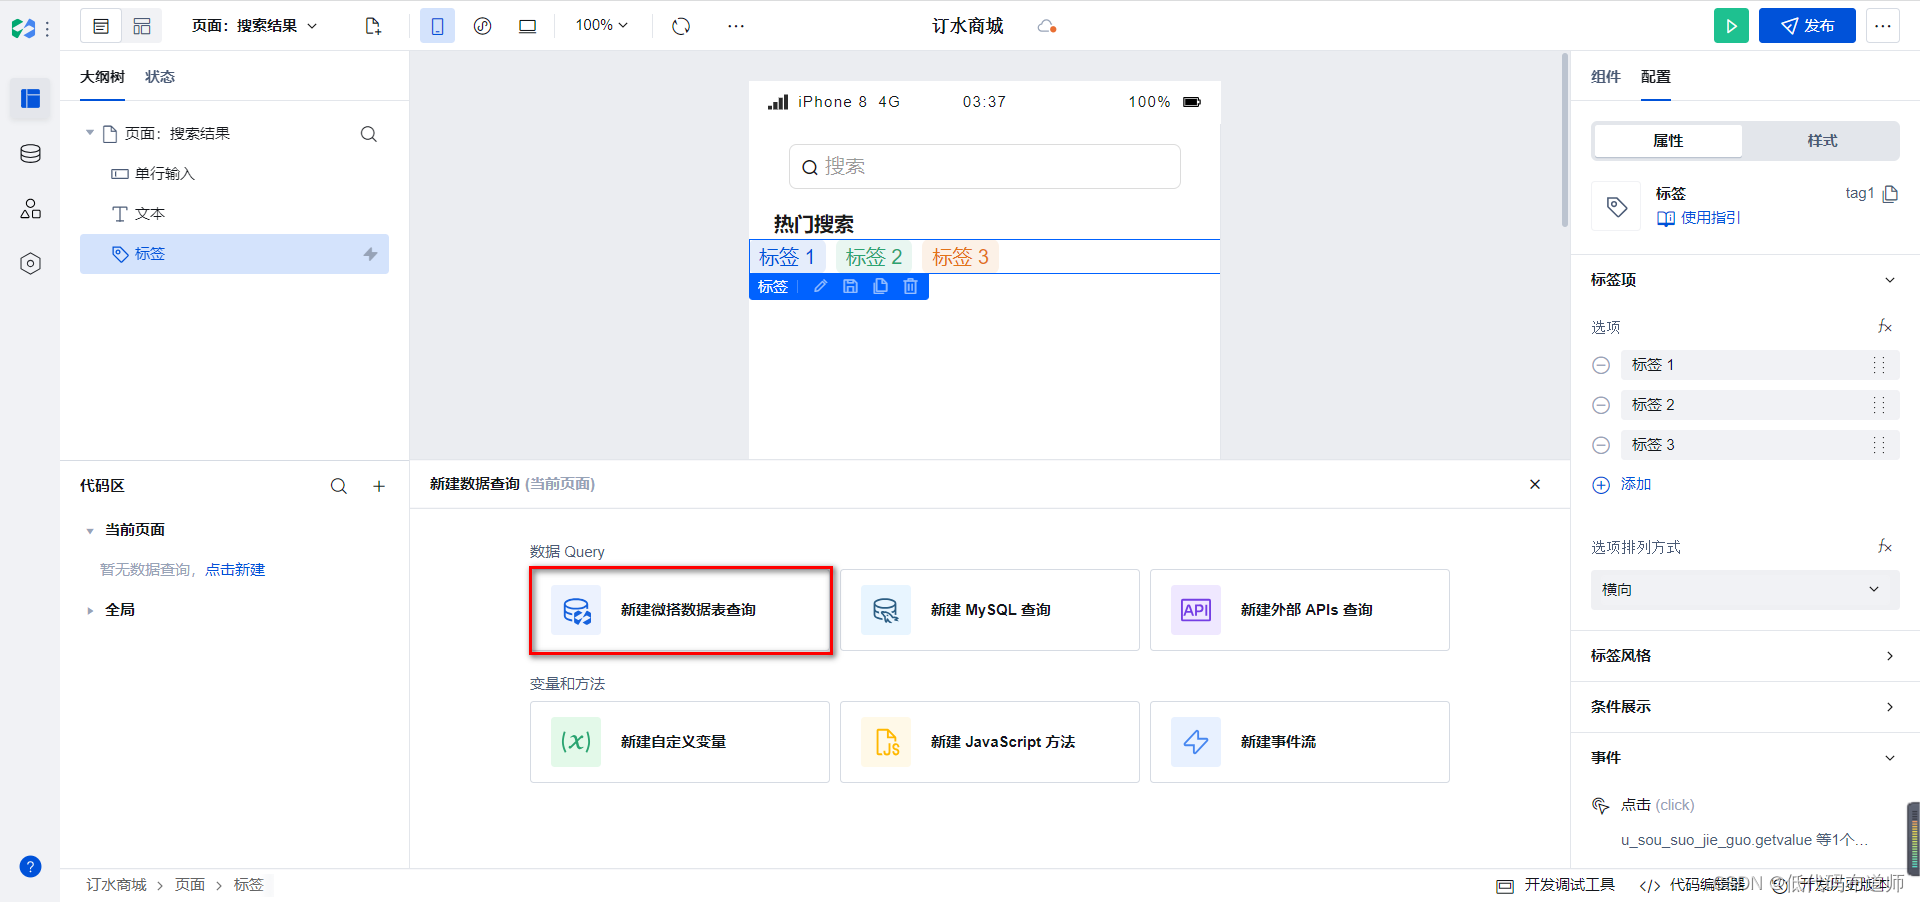Image resolution: width=1920 pixels, height=902 pixels.
Task: Click the save icon in component toolbar
Action: 850,287
